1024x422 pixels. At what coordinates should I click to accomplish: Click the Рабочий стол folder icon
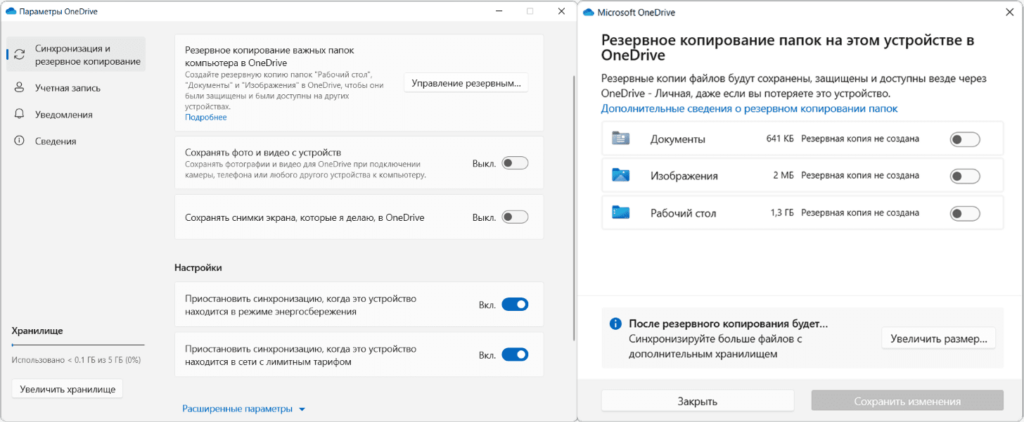pos(620,212)
